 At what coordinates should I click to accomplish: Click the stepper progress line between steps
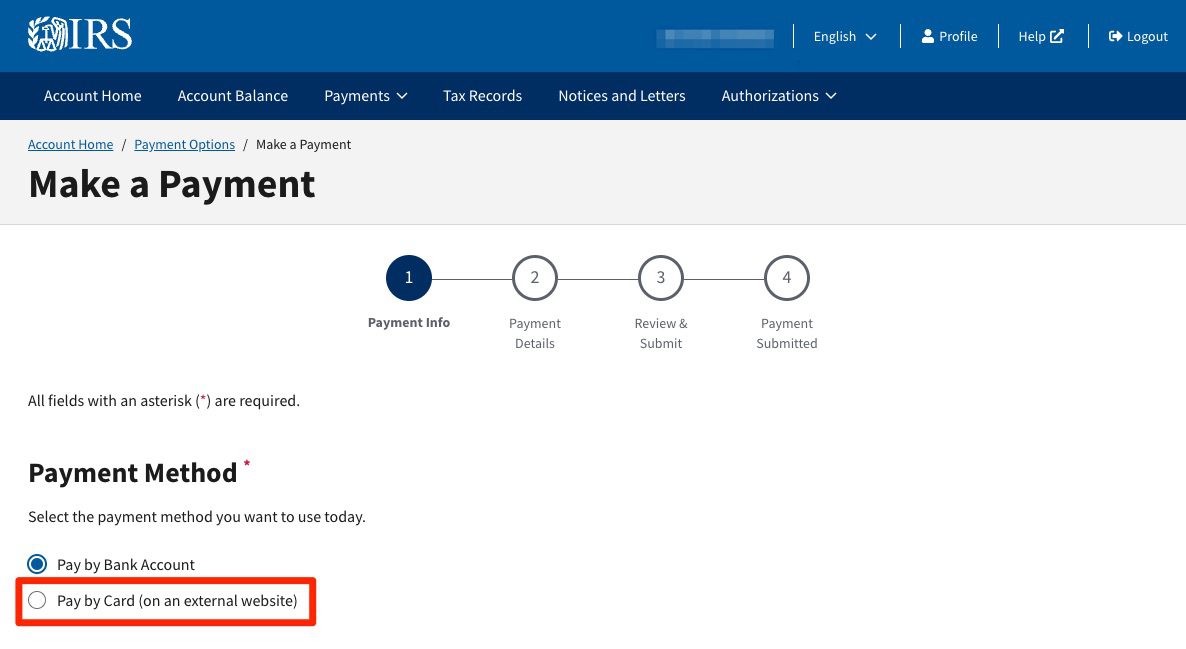point(471,277)
